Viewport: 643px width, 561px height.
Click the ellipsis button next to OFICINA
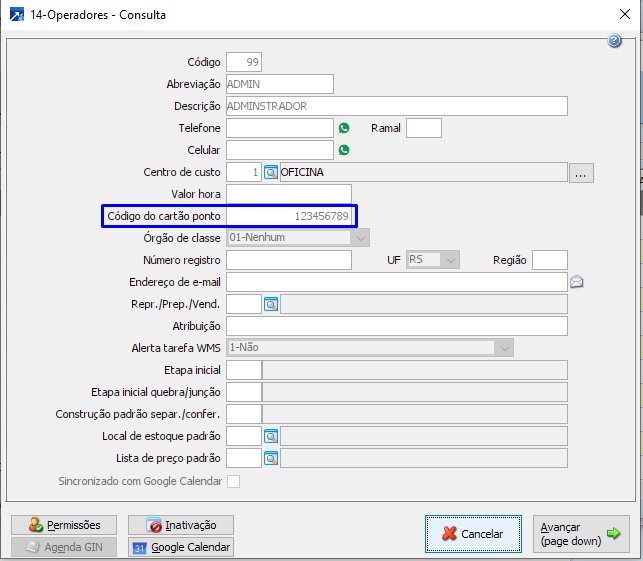tap(581, 173)
